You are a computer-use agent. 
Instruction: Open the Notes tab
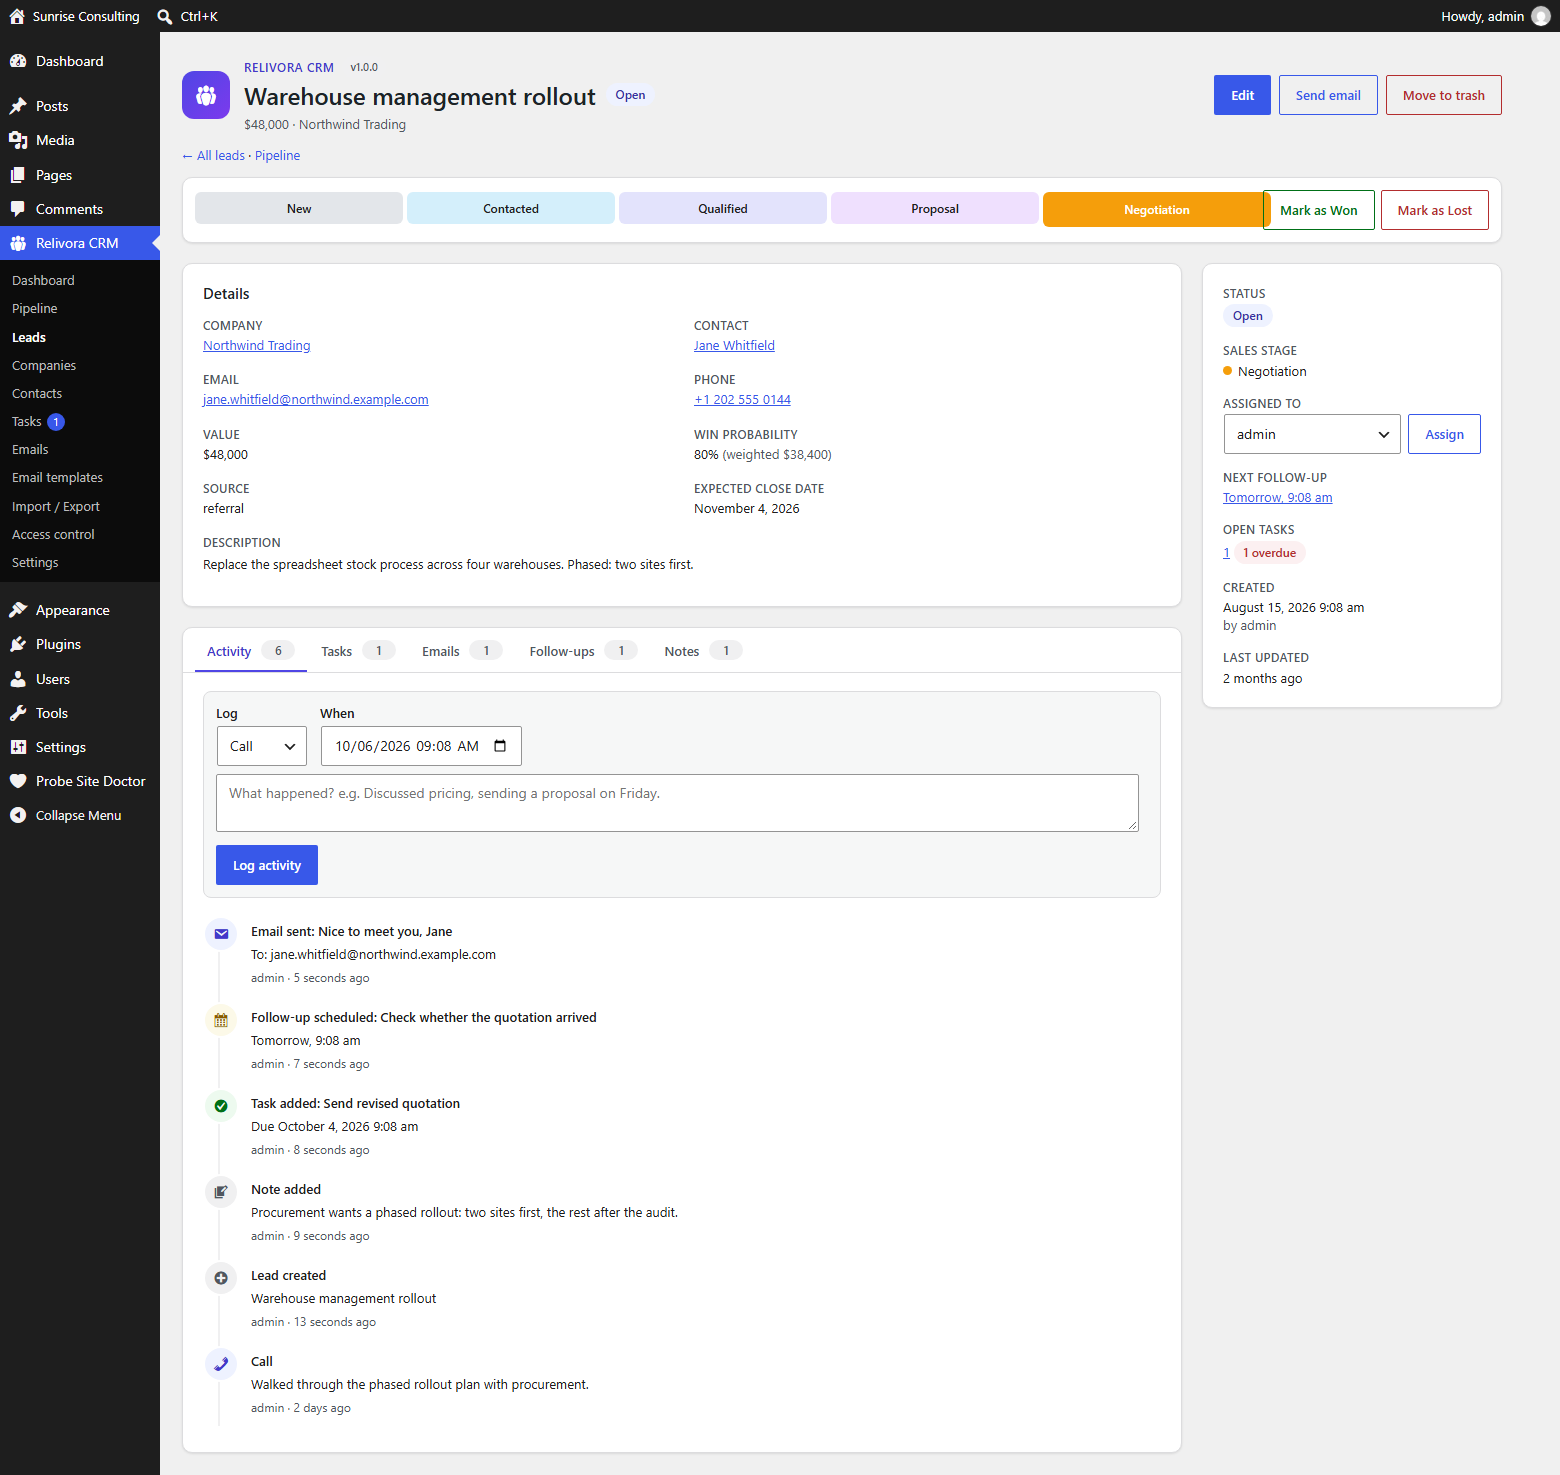click(703, 651)
